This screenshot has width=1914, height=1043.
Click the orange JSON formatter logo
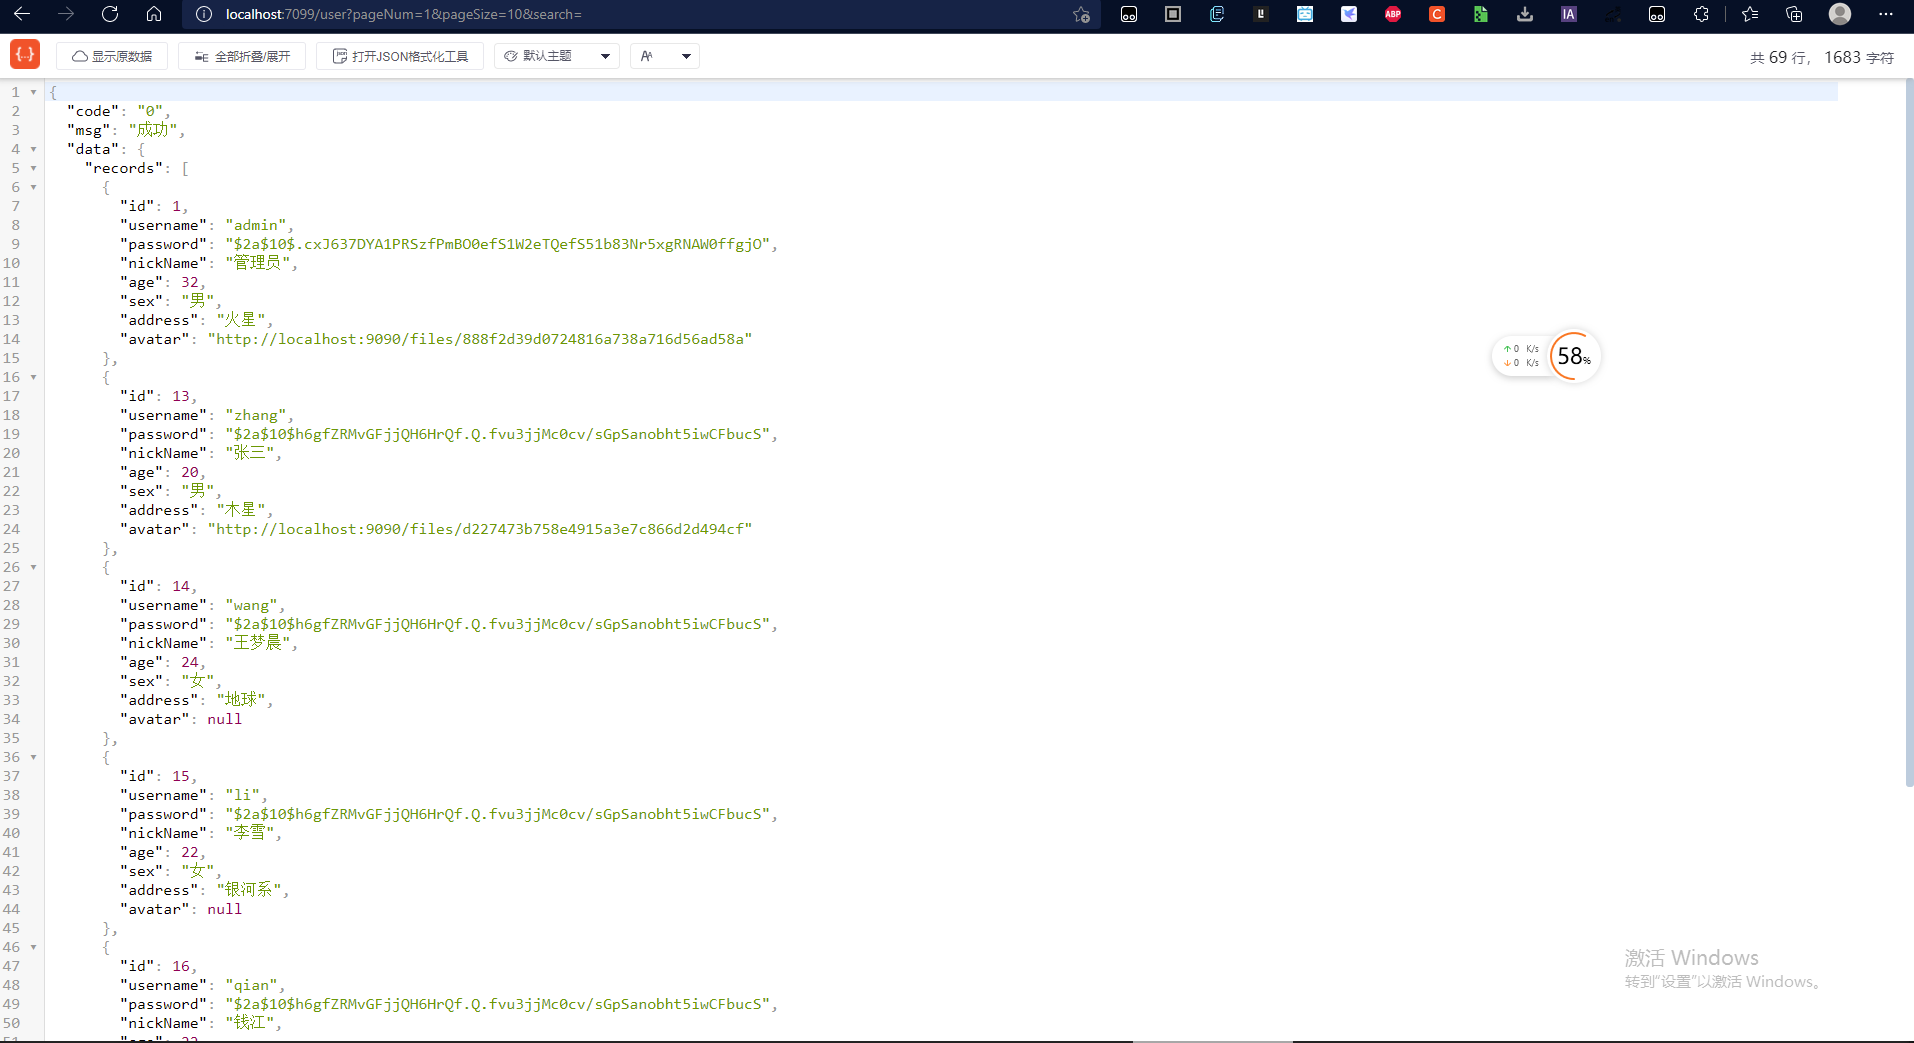point(25,54)
